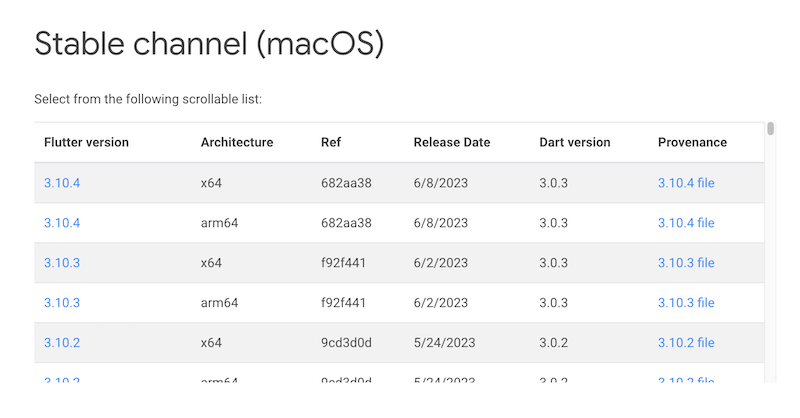View 3.10.3 file provenance in x64 row
This screenshot has height=418, width=800.
[686, 263]
